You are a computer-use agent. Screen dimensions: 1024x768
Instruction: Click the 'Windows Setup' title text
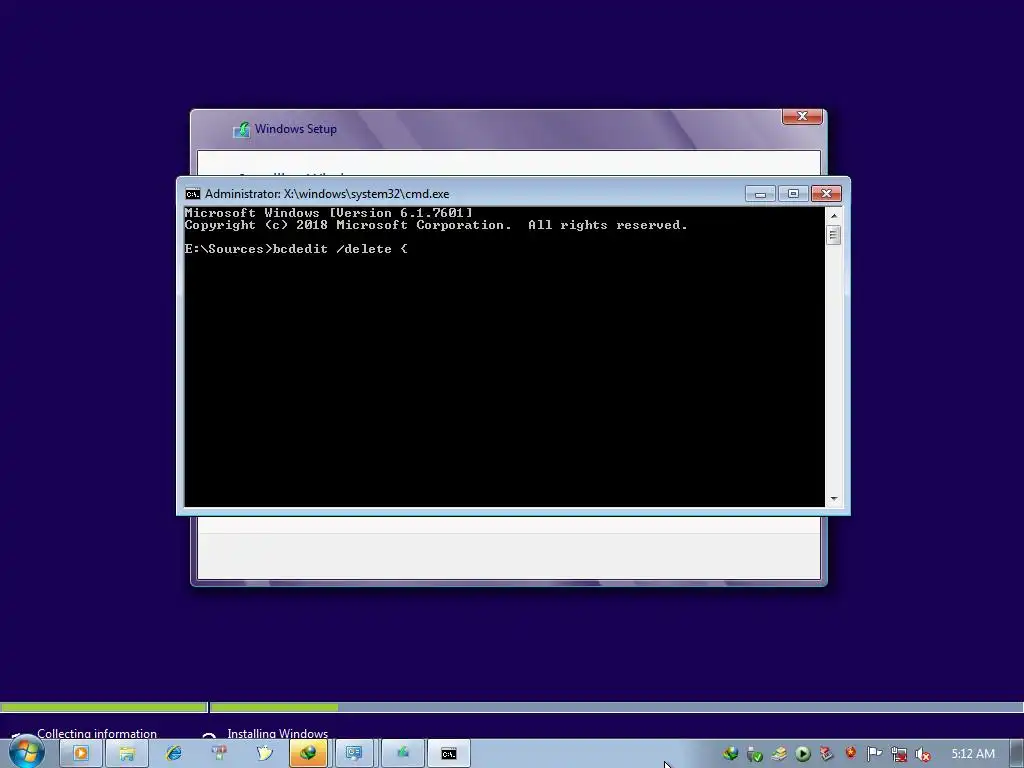click(296, 129)
